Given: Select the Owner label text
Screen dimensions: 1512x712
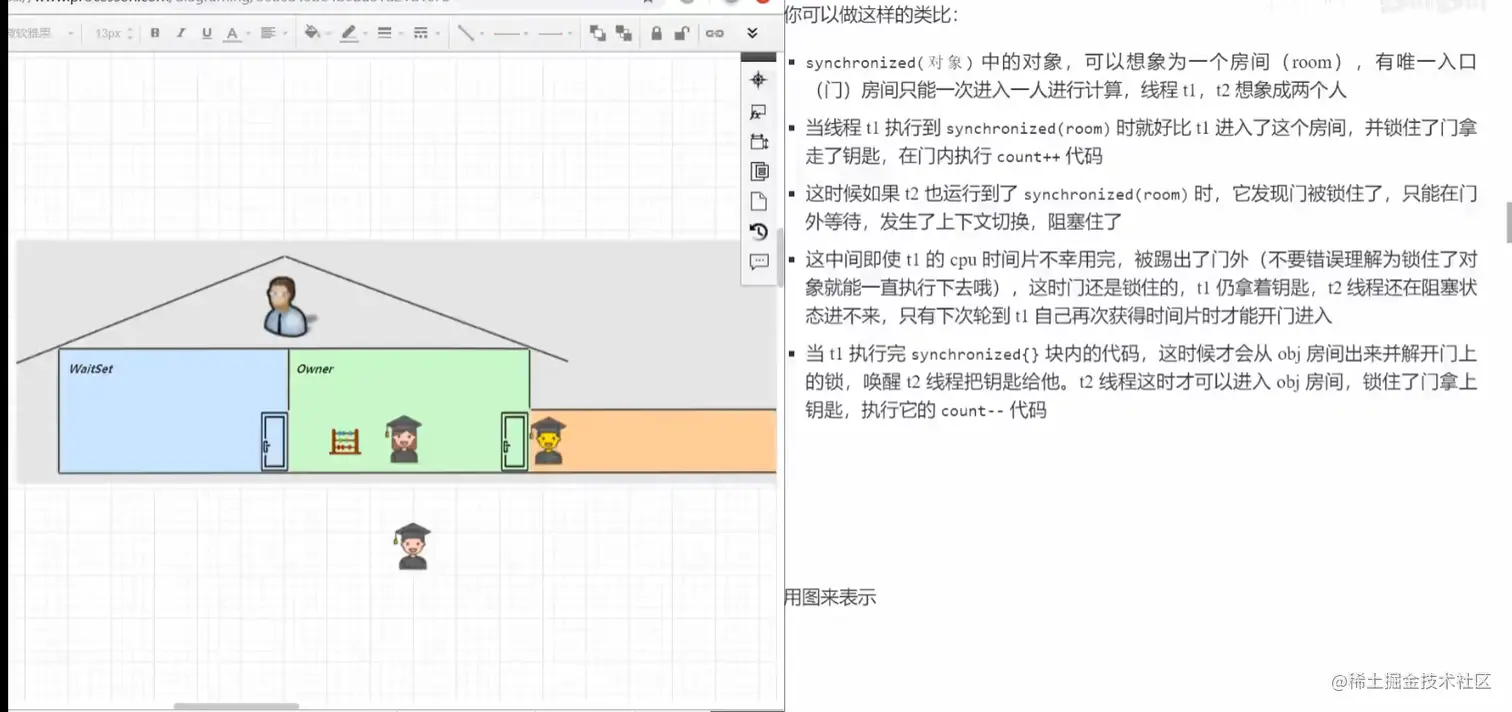Looking at the screenshot, I should pos(315,369).
